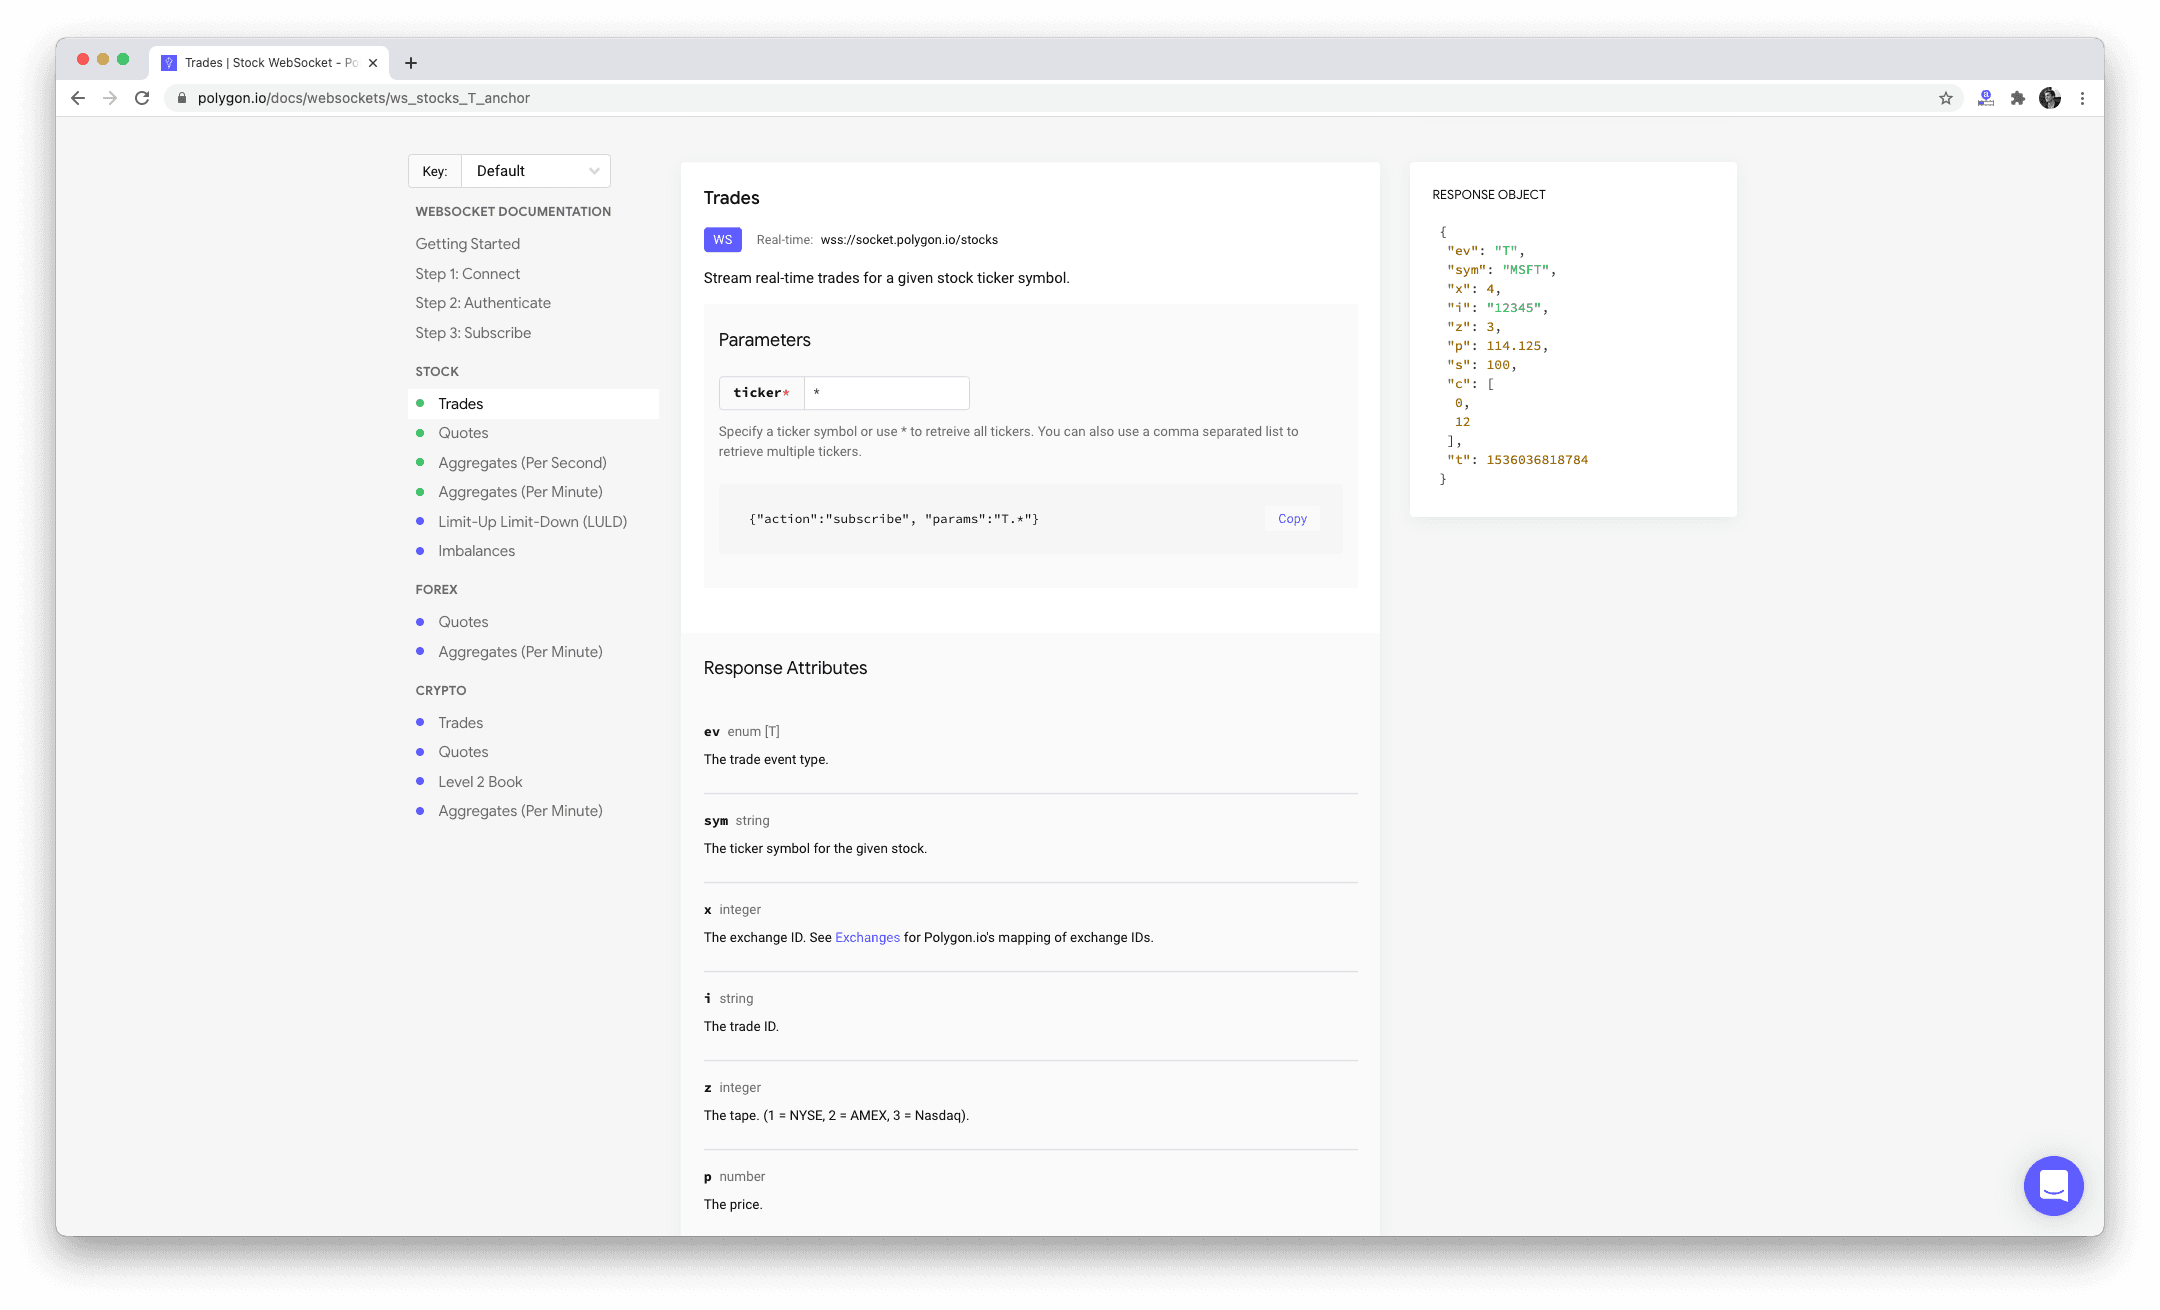Open Chrome three-dot menu
This screenshot has width=2160, height=1310.
tap(2082, 98)
